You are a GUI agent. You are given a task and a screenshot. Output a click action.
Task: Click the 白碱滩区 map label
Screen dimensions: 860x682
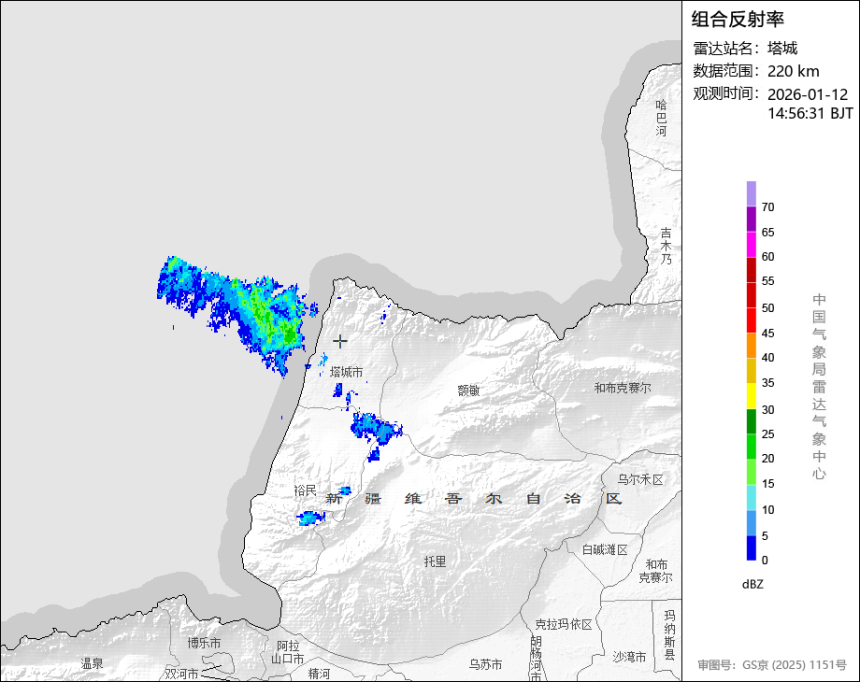[605, 549]
